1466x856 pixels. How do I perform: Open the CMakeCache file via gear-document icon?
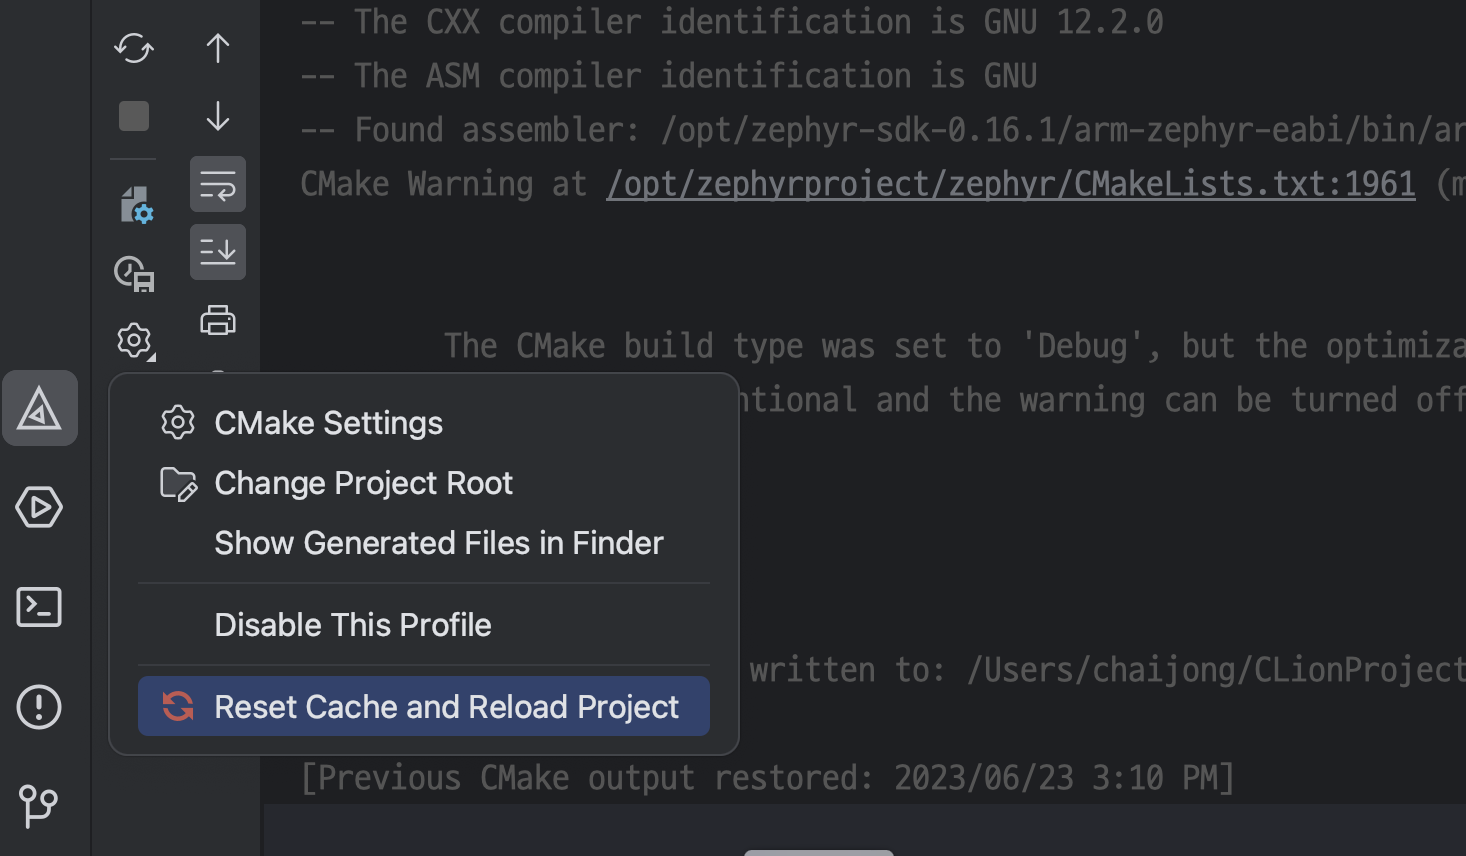coord(134,204)
